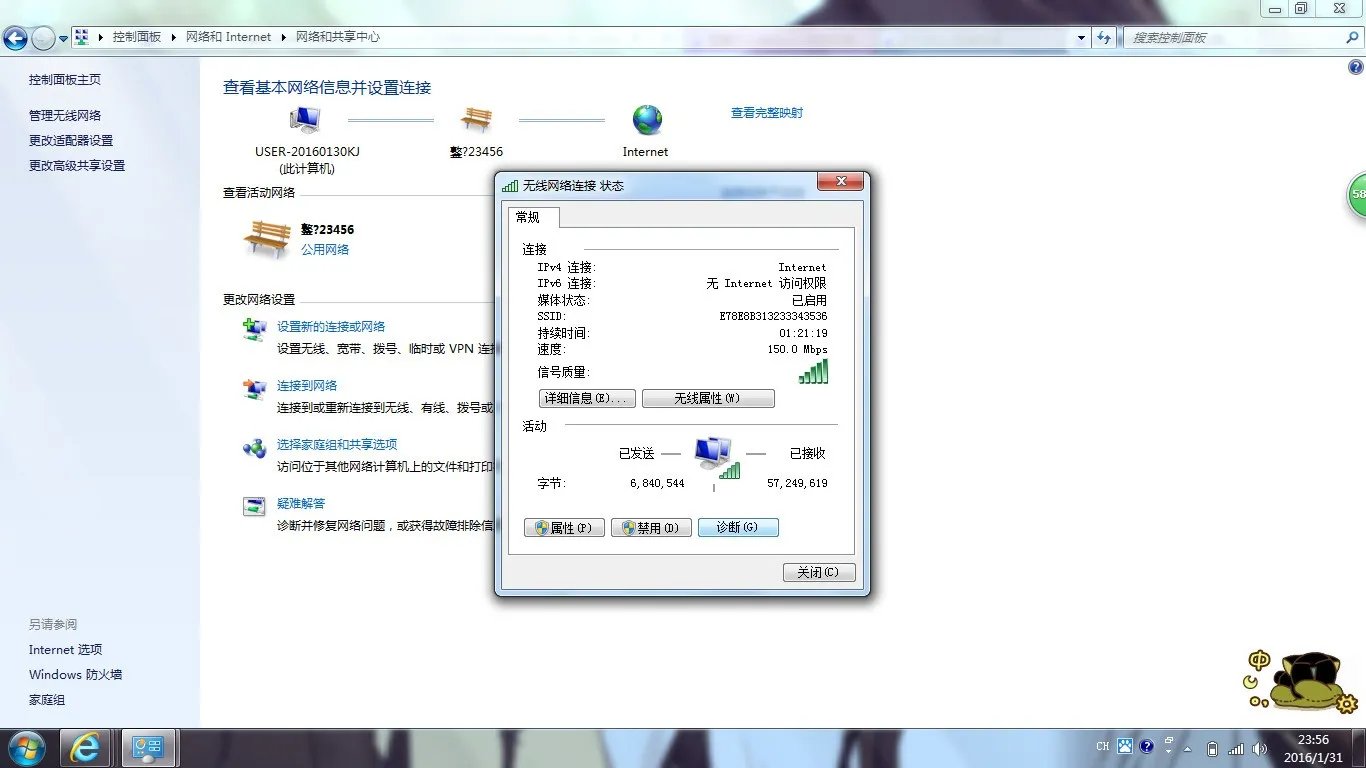
Task: Click the show desktop button
Action: tap(1358, 748)
